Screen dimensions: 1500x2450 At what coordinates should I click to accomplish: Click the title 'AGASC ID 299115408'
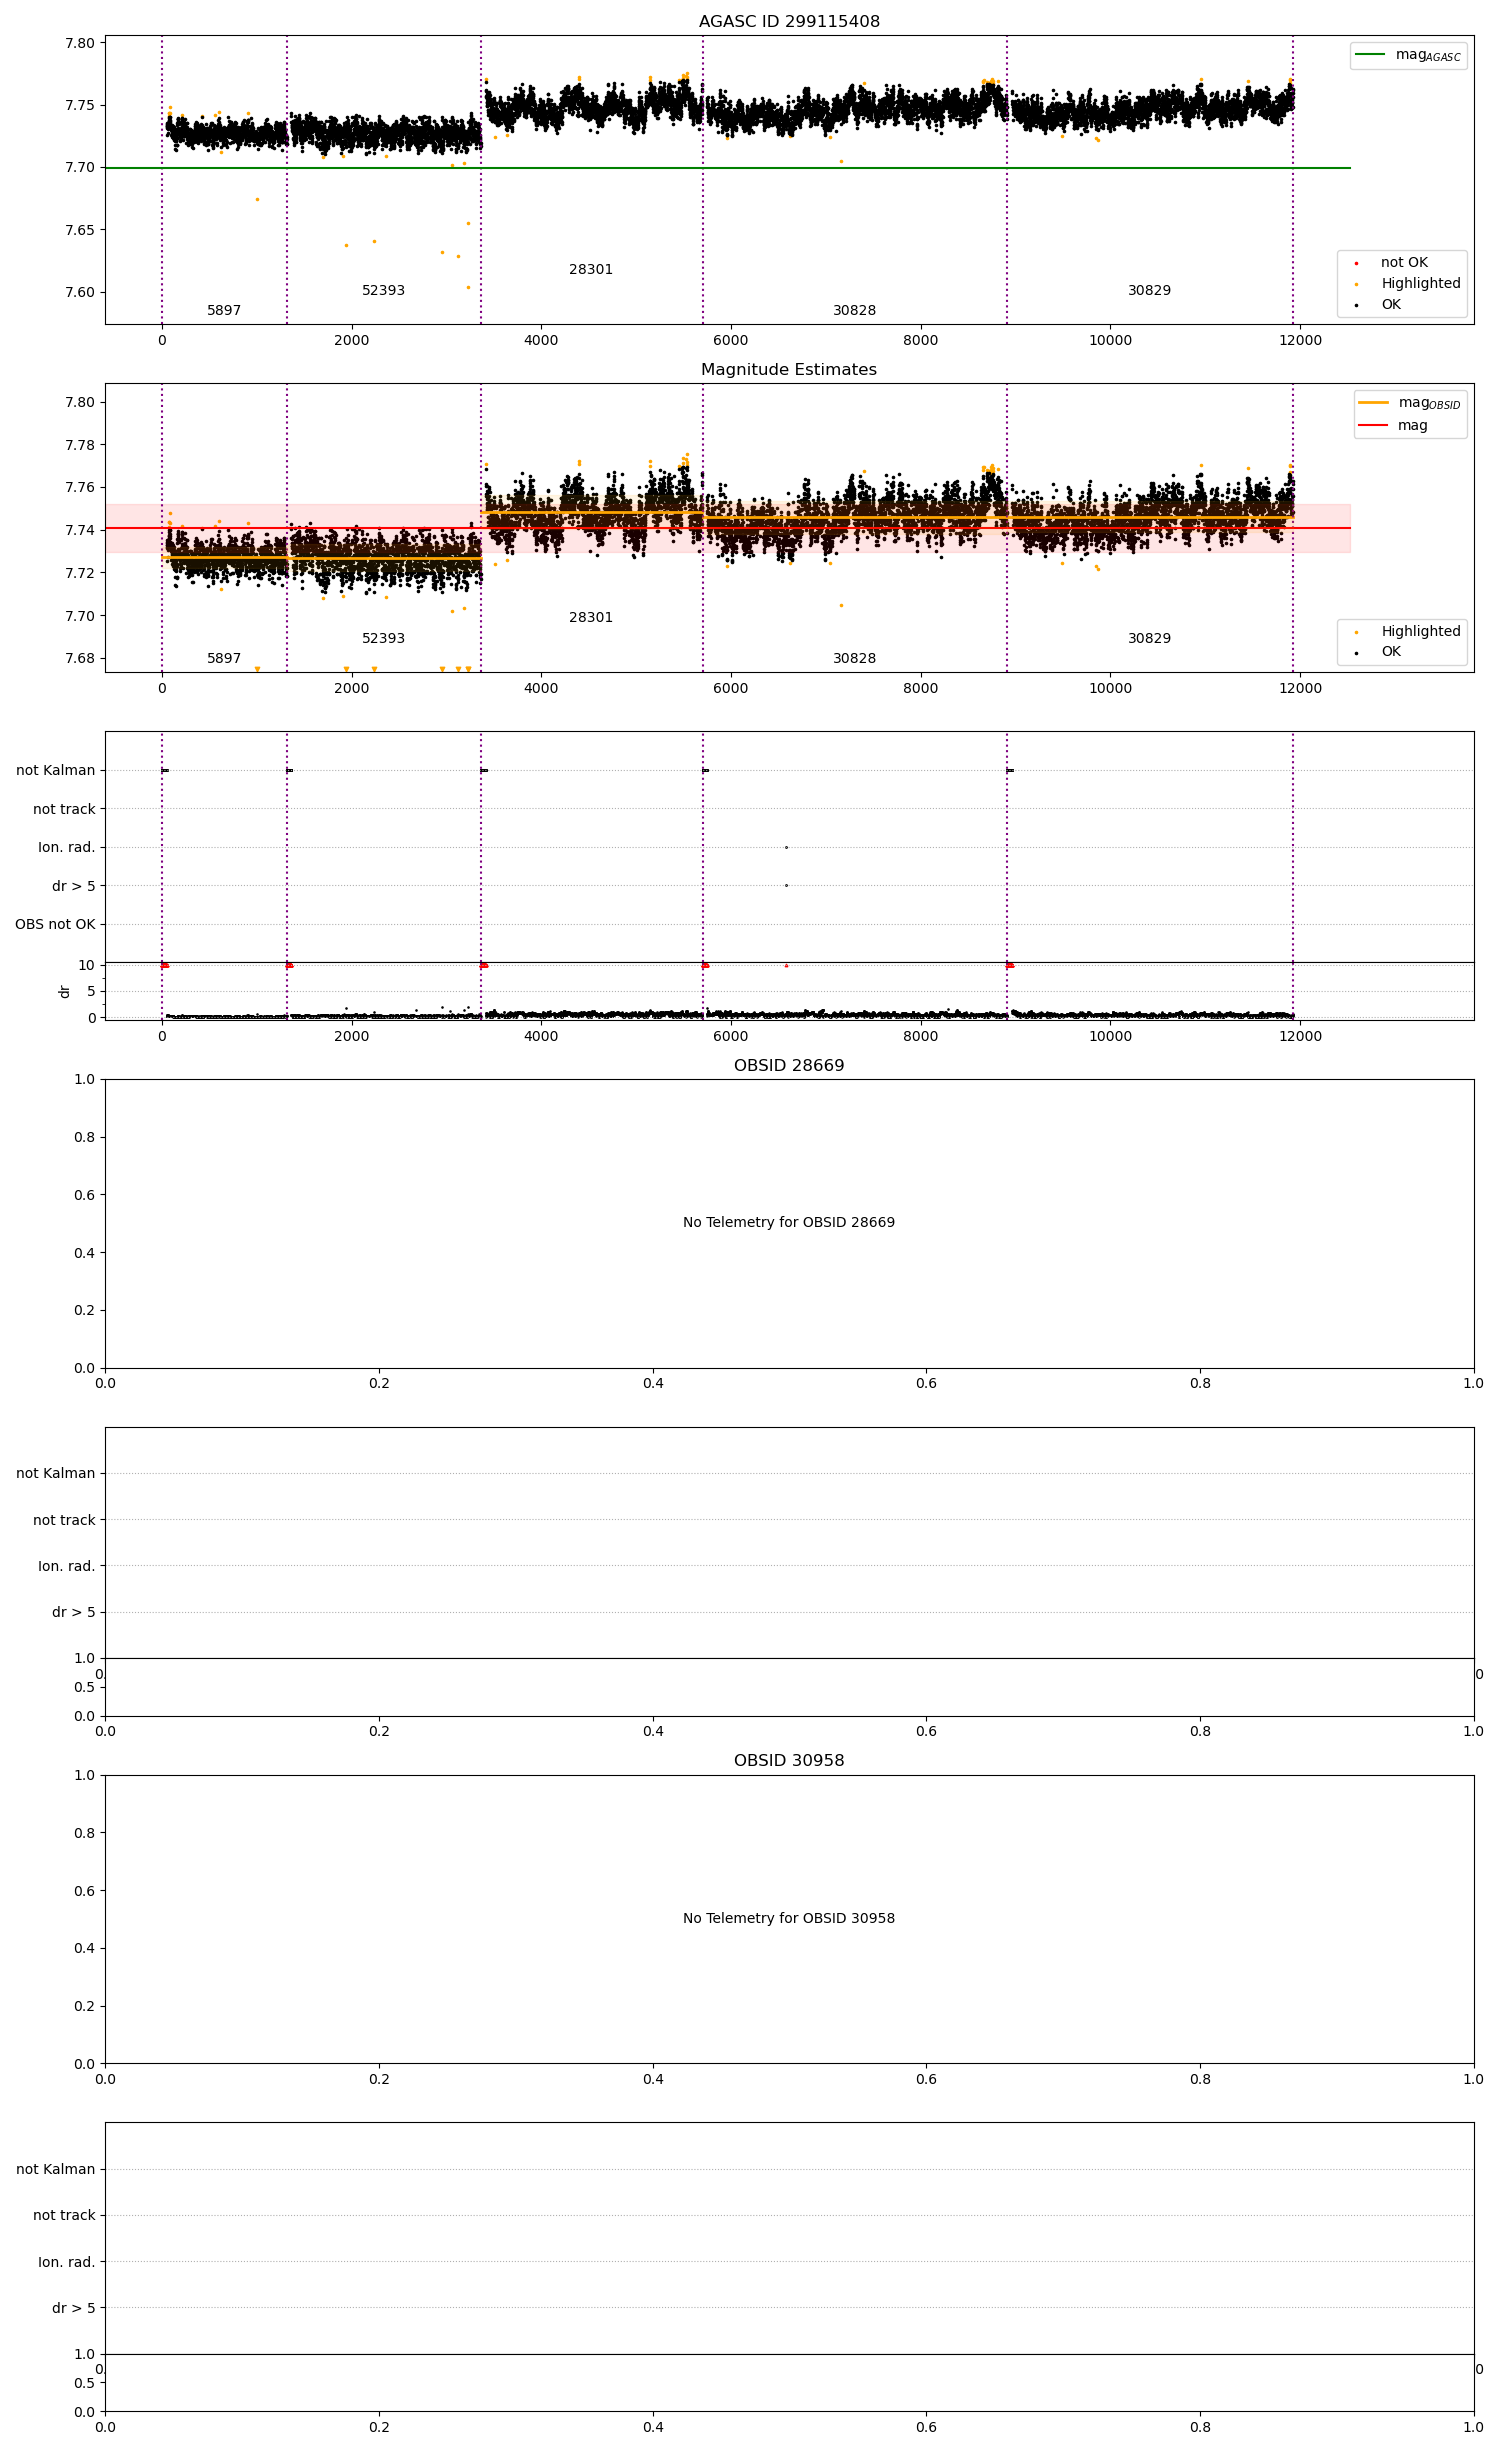pyautogui.click(x=789, y=22)
